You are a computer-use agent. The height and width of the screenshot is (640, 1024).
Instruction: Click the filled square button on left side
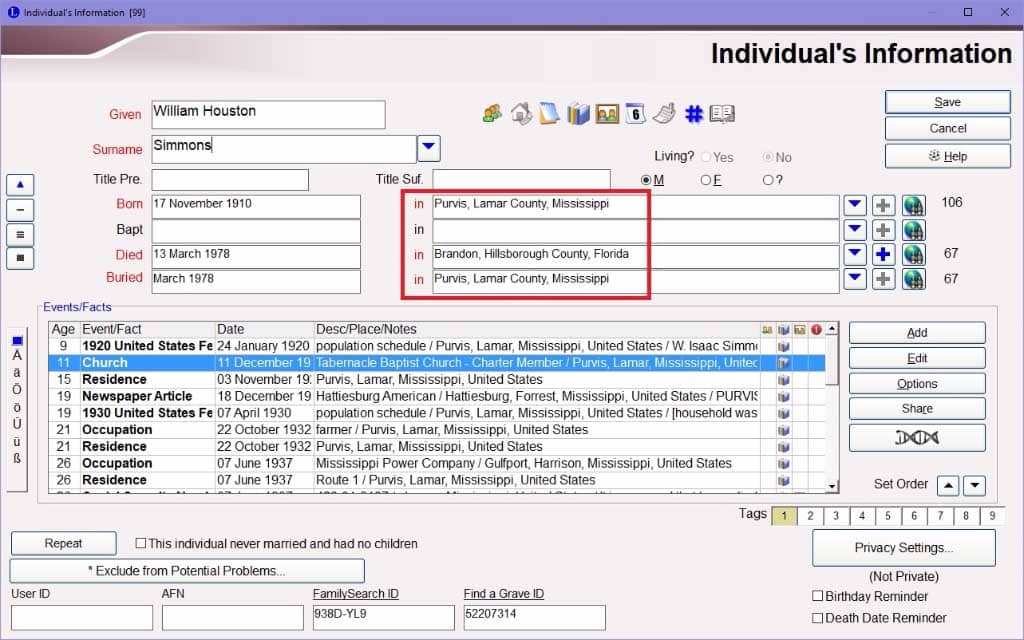pyautogui.click(x=20, y=258)
